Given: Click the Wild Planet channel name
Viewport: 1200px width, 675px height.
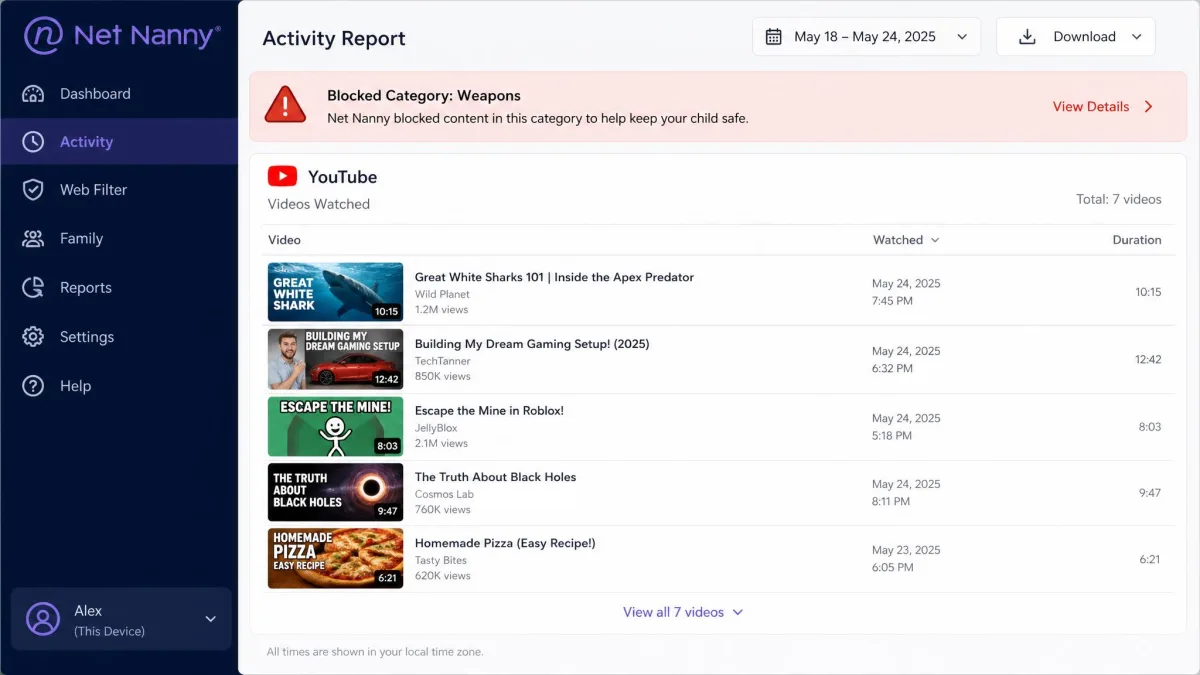Looking at the screenshot, I should (442, 294).
